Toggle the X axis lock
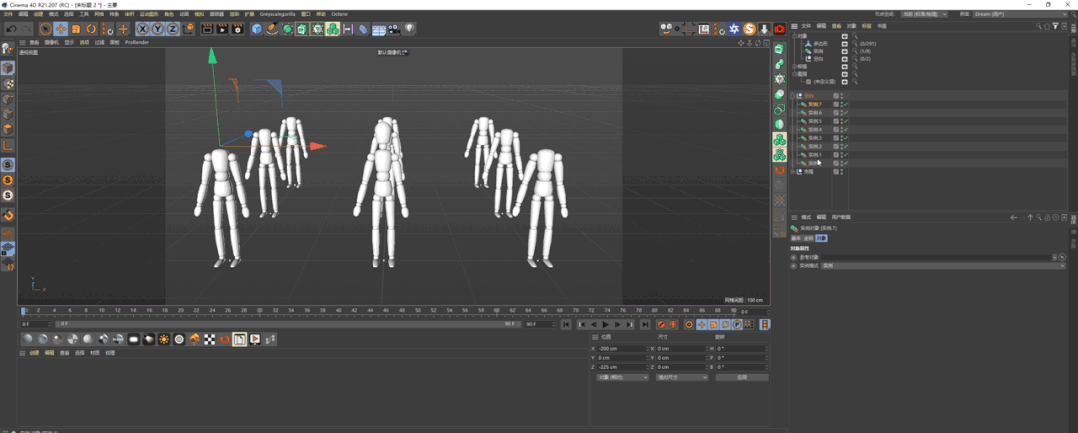1078x433 pixels. tap(142, 29)
